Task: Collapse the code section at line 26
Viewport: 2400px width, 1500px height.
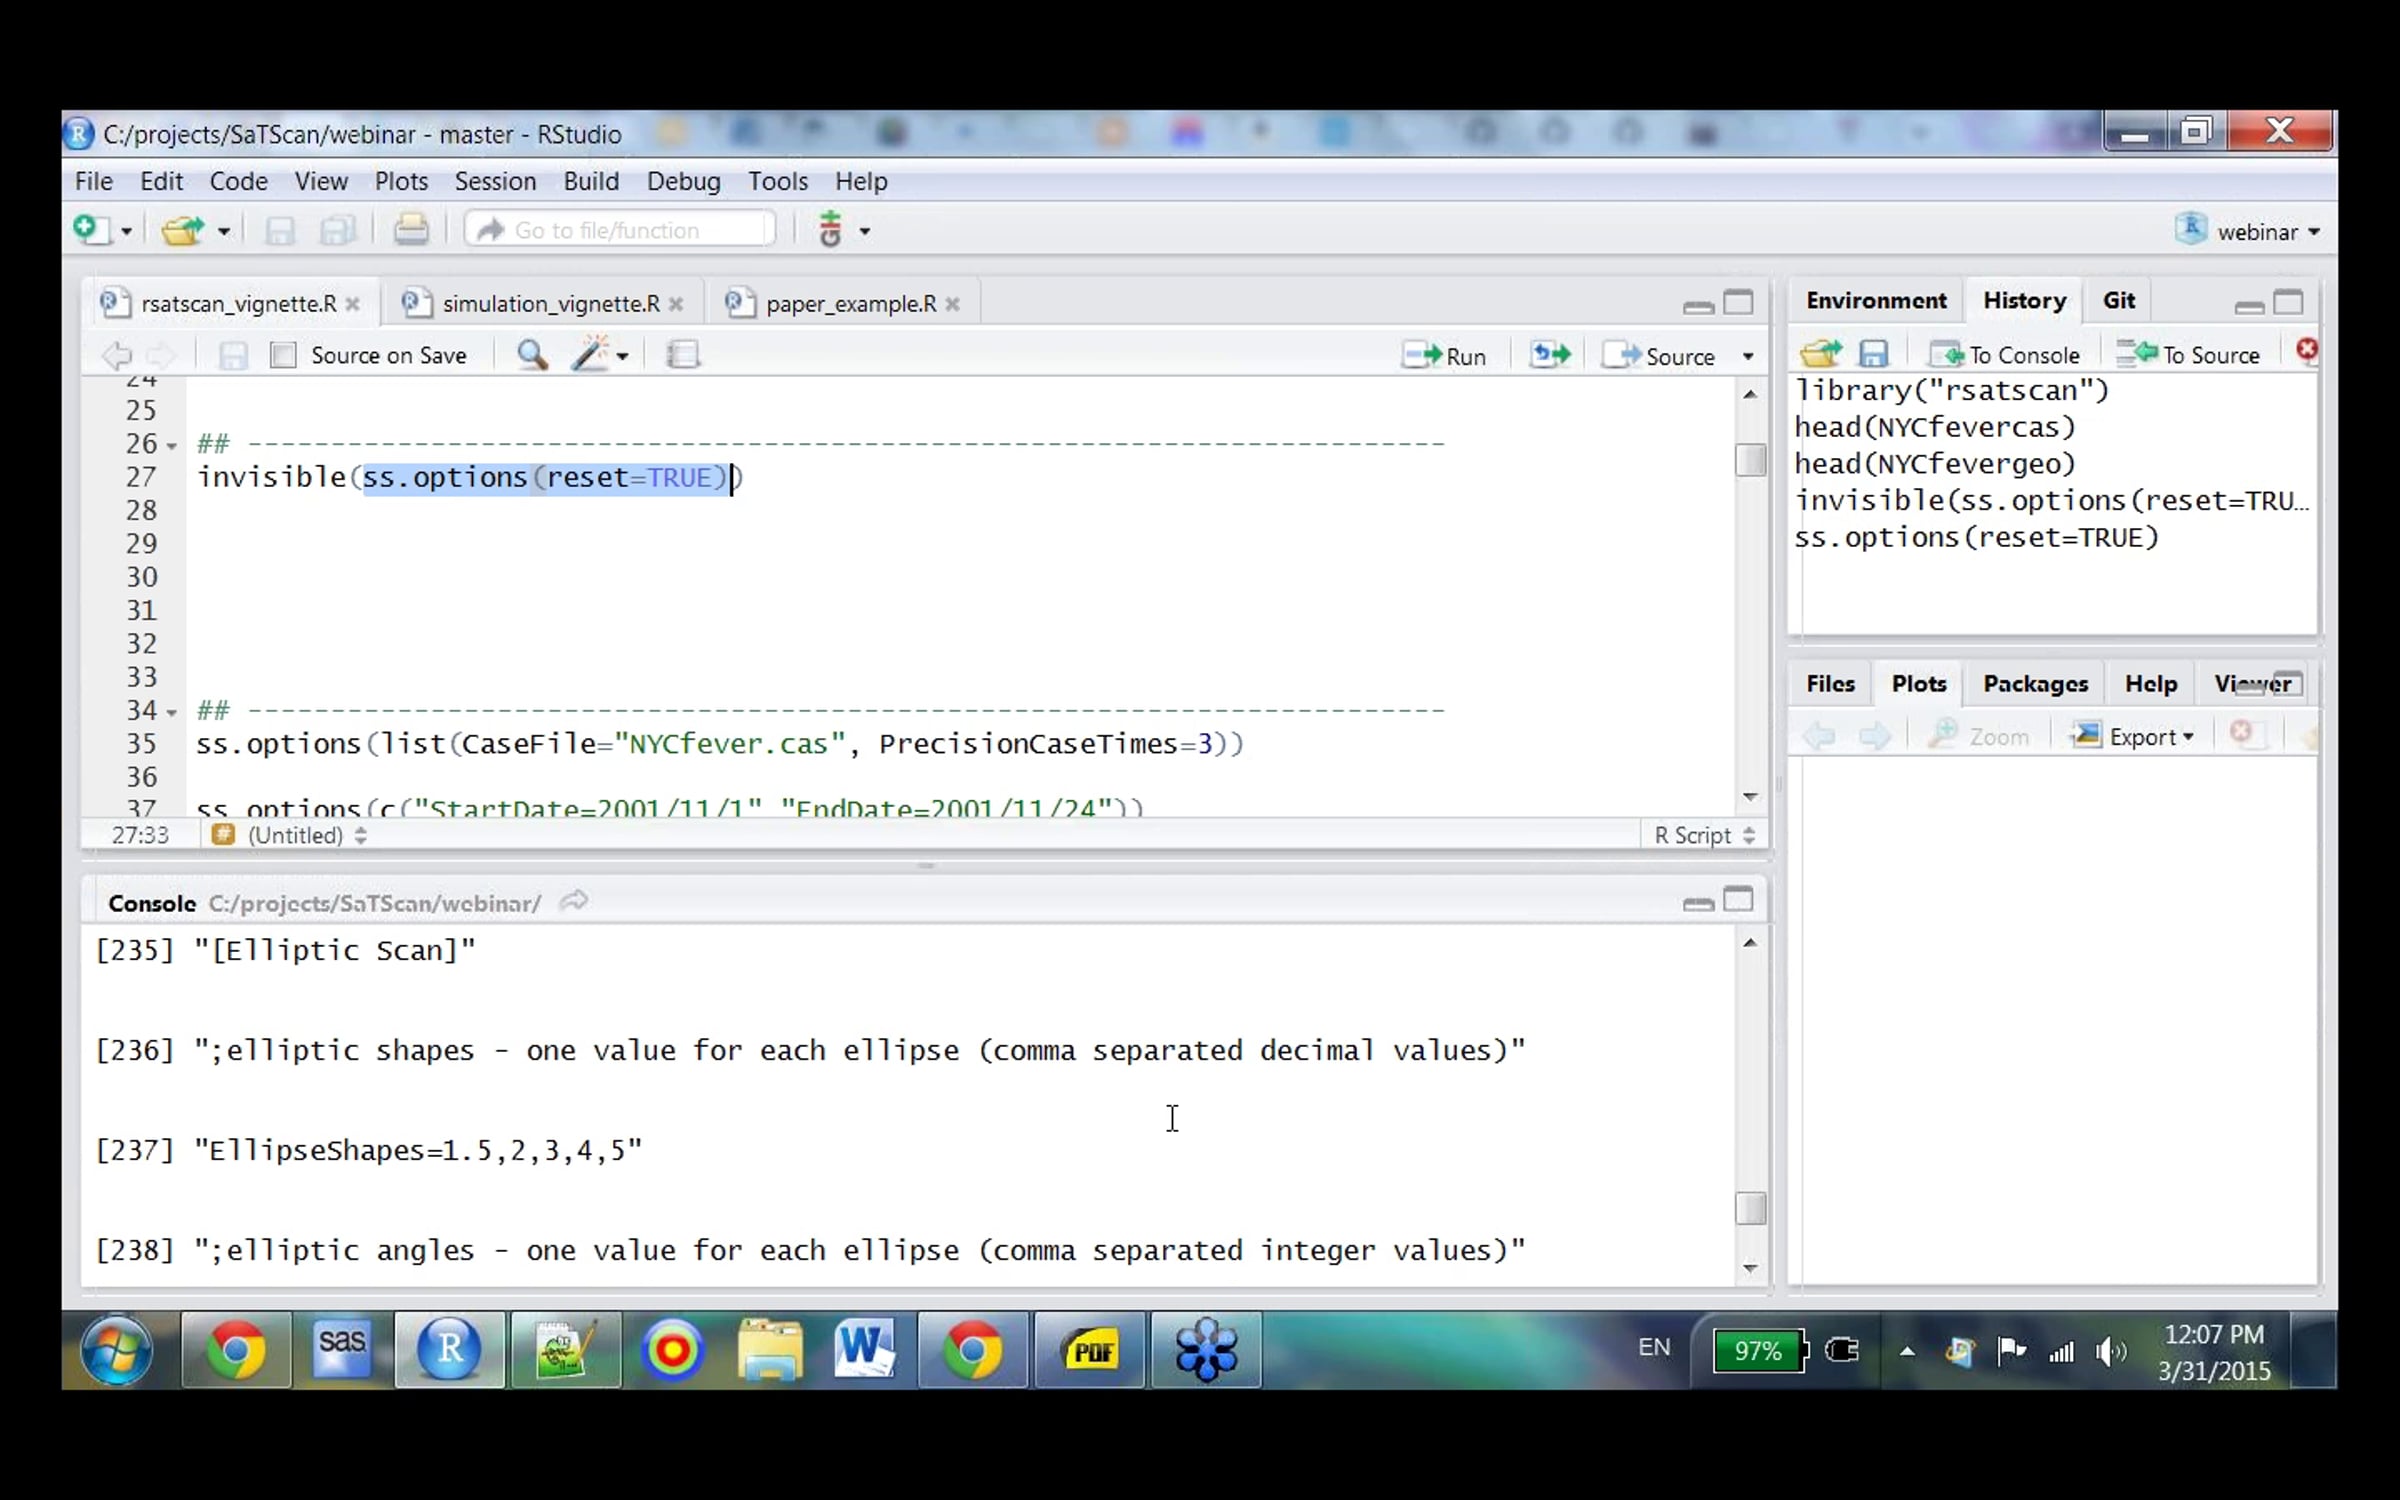Action: 172,445
